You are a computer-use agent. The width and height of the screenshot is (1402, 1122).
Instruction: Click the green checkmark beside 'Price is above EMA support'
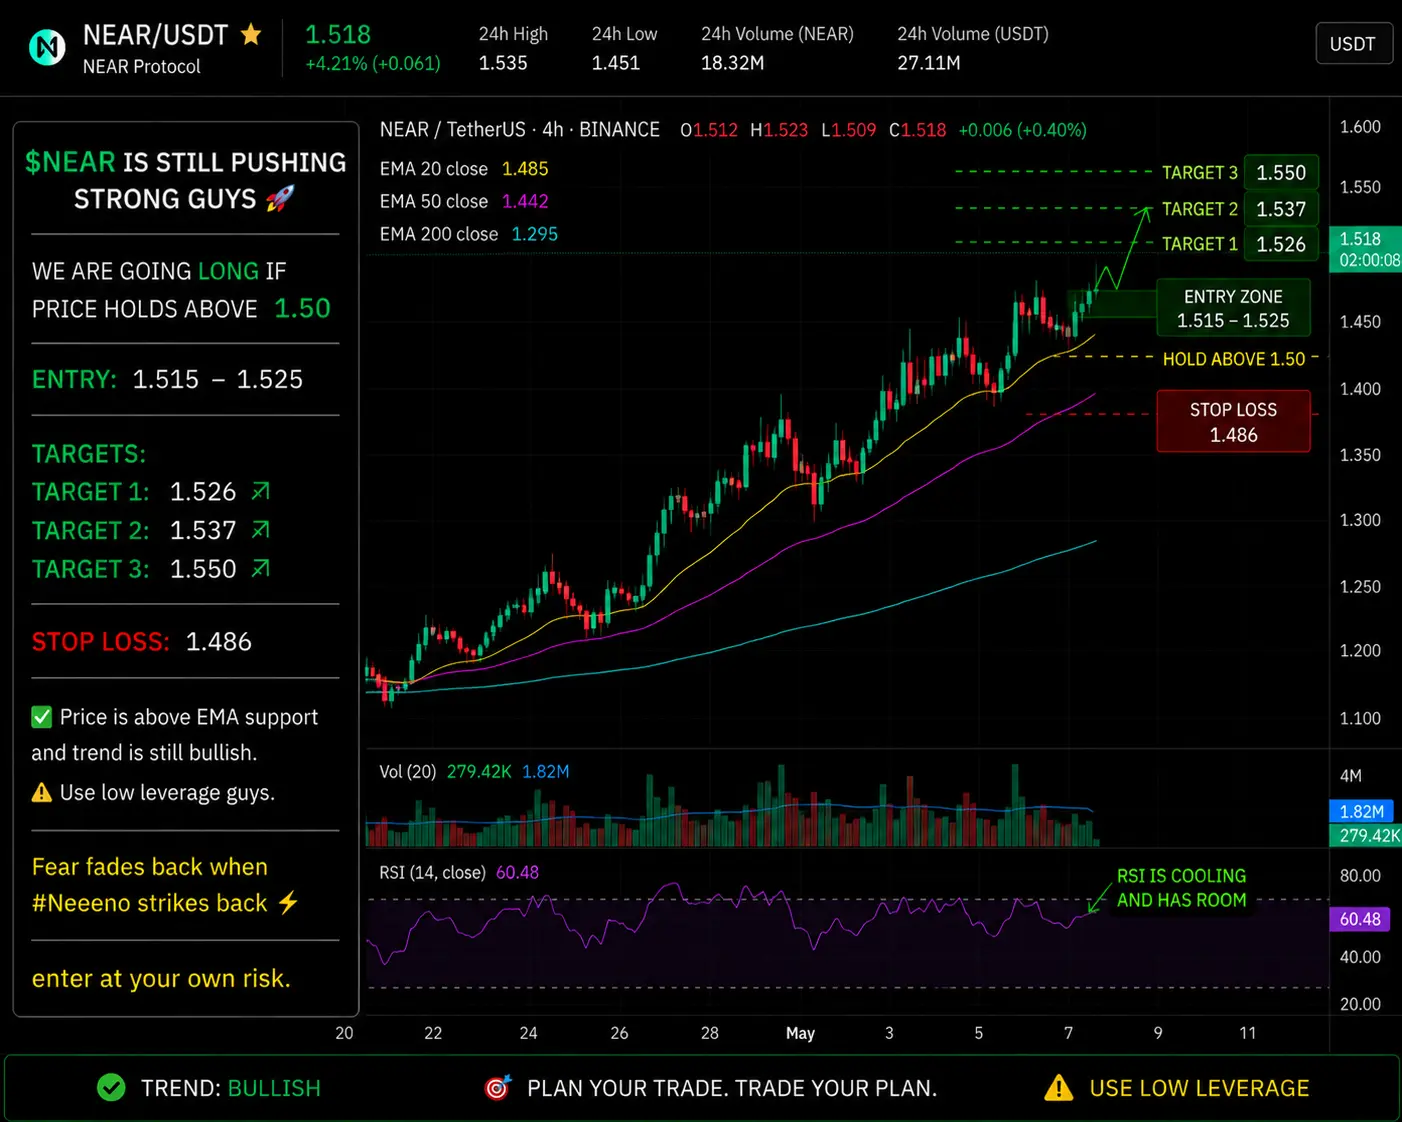pos(42,717)
